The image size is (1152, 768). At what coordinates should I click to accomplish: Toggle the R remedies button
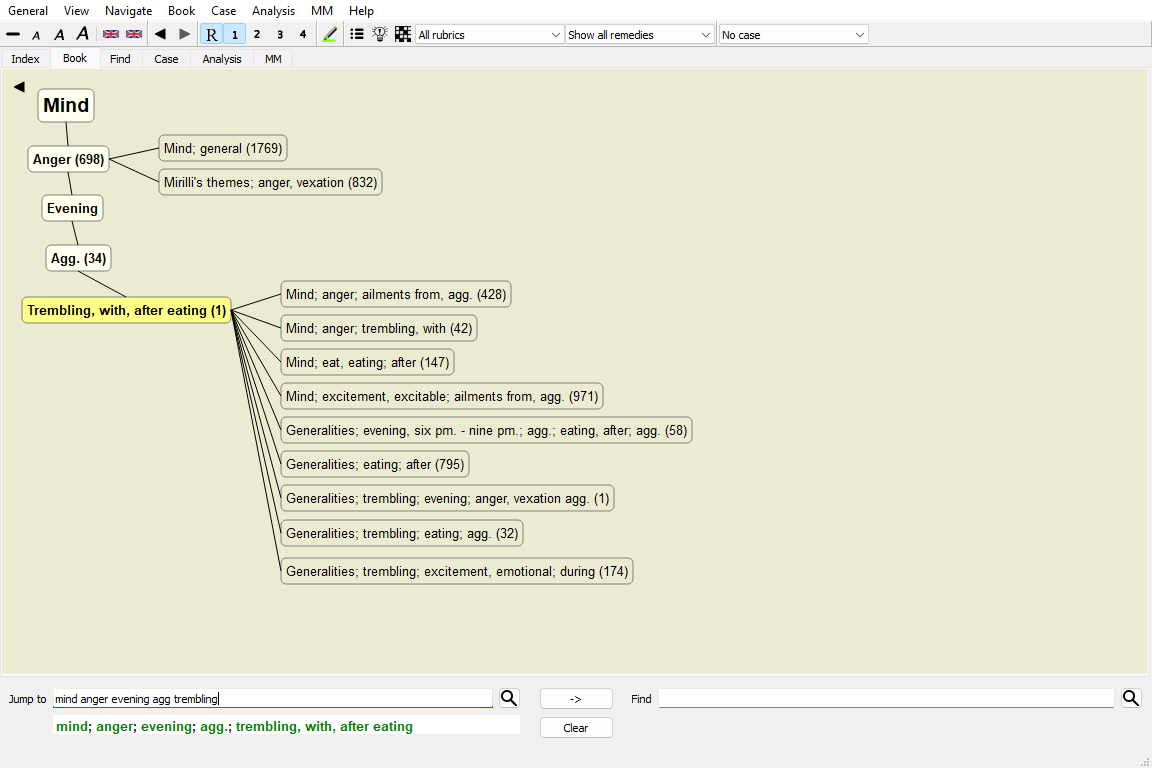point(212,35)
